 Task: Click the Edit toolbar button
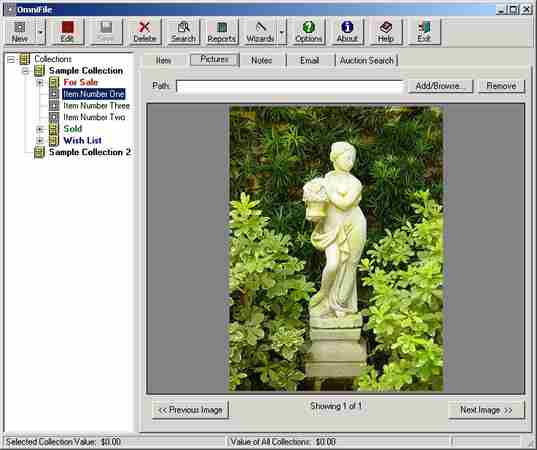[67, 32]
